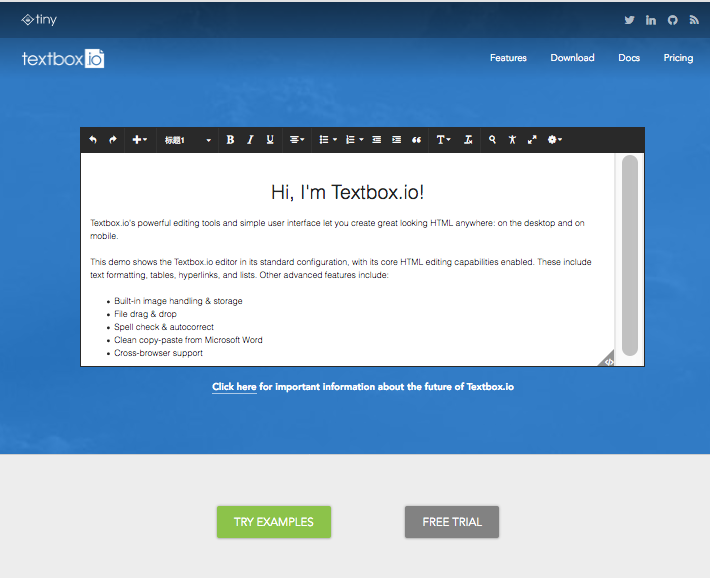This screenshot has height=578, width=710.
Task: Toggle fullscreen mode icon
Action: [532, 140]
